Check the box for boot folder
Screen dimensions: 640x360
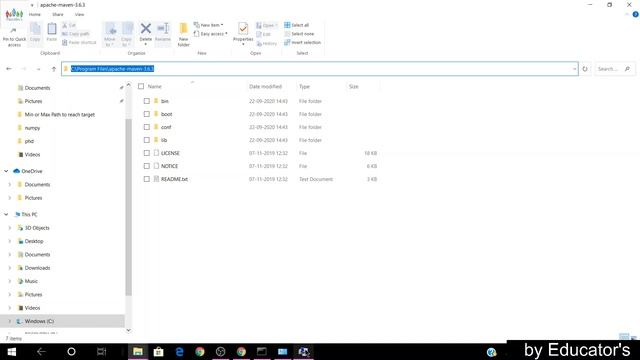[147, 114]
